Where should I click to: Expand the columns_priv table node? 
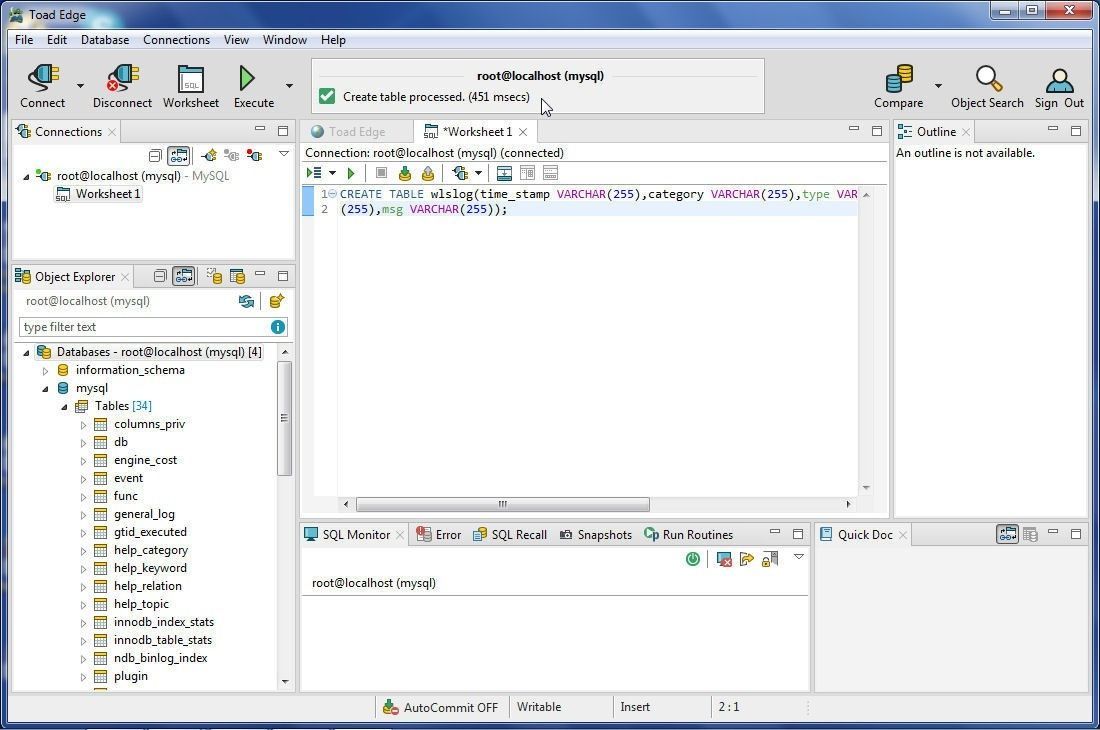coord(83,425)
